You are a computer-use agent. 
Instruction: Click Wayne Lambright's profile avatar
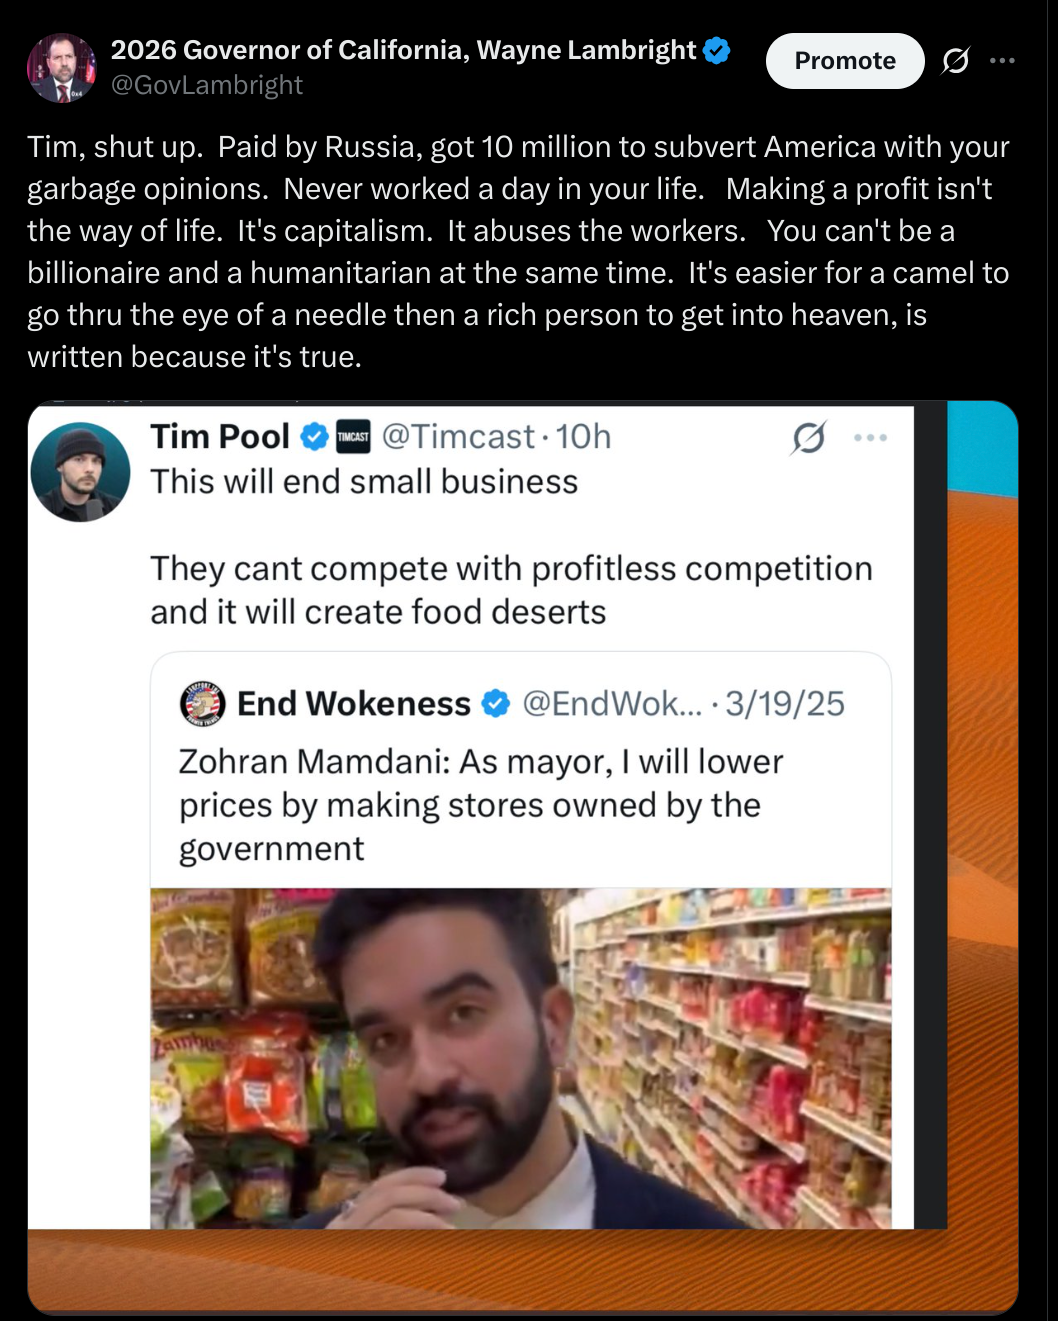tap(61, 68)
